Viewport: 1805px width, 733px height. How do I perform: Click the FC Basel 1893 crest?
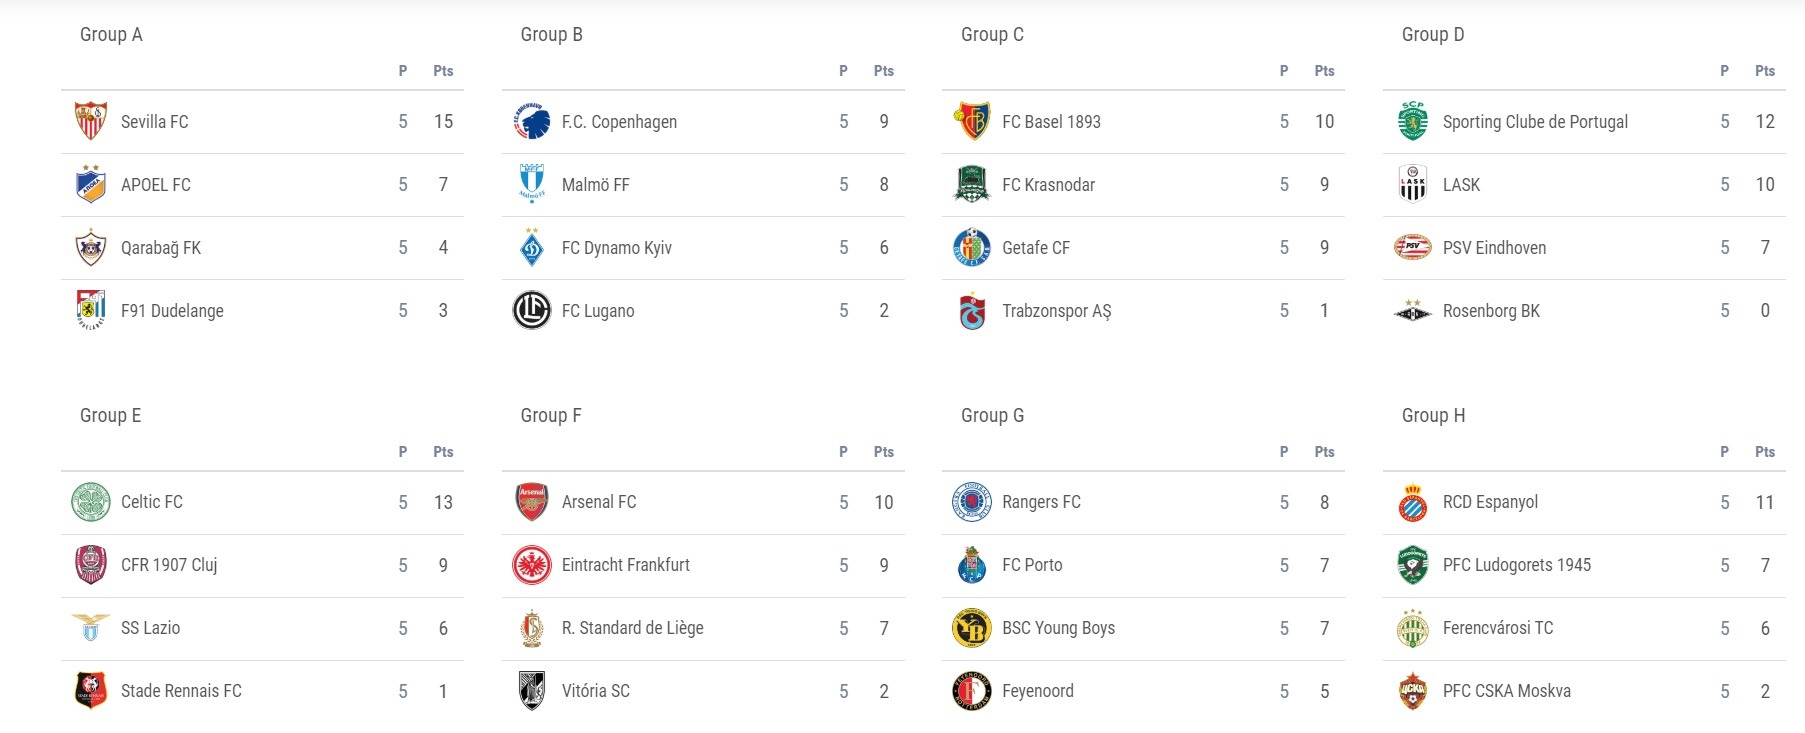[973, 121]
